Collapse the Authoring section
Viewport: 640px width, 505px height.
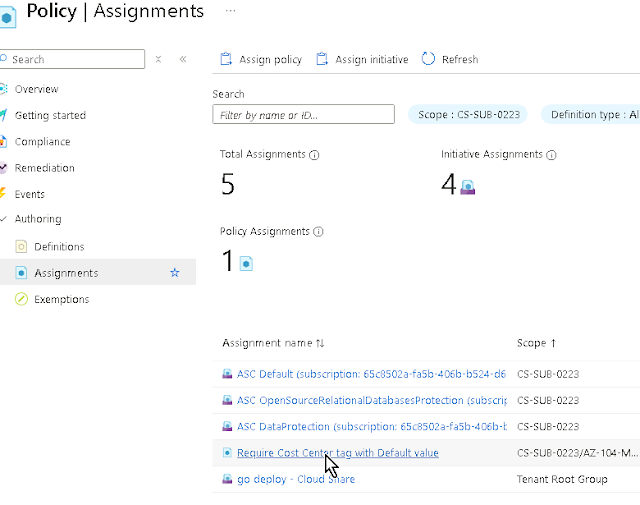click(x=4, y=219)
